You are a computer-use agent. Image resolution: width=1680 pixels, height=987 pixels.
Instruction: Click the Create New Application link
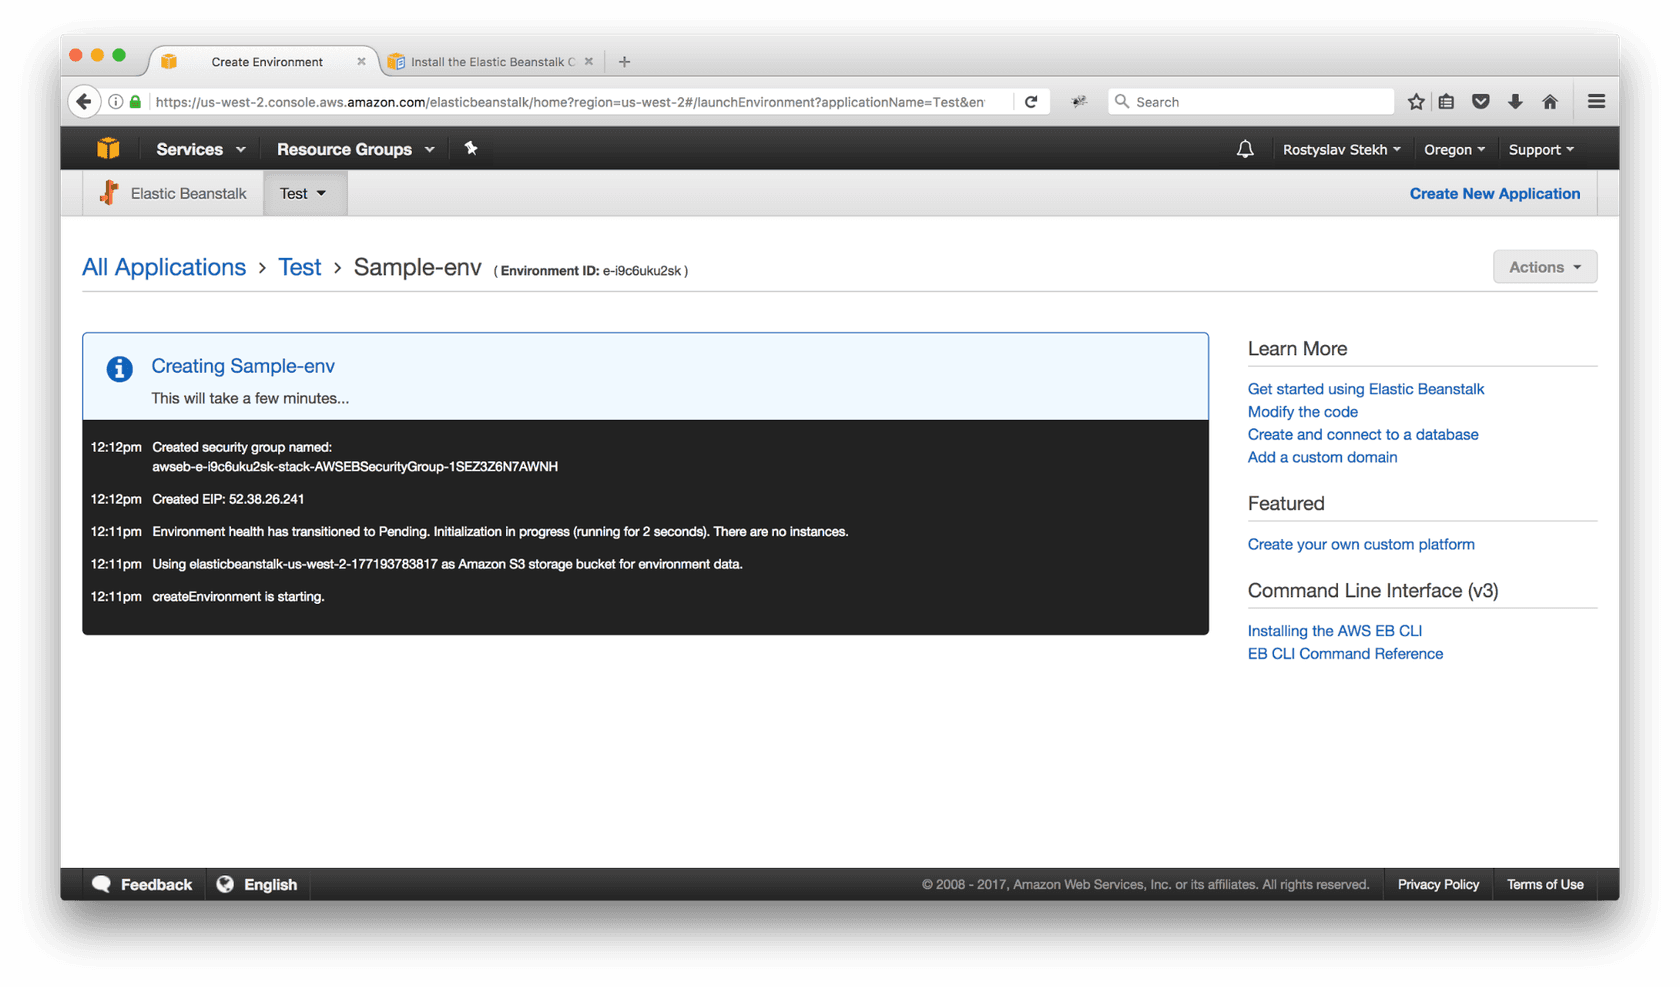click(1494, 193)
